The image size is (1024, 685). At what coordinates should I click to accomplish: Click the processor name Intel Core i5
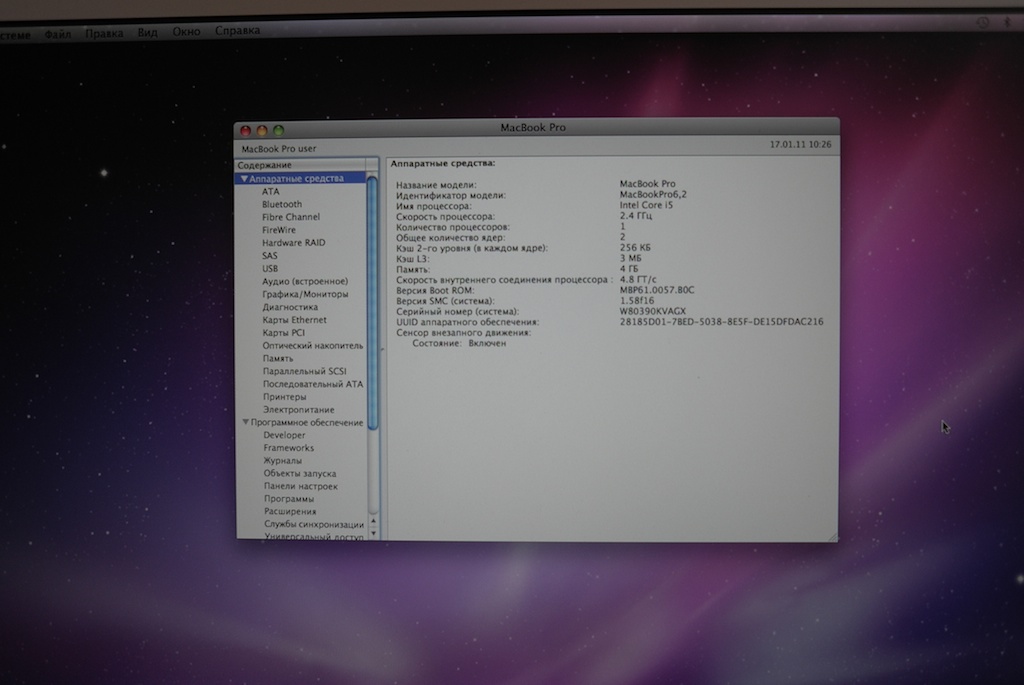646,204
